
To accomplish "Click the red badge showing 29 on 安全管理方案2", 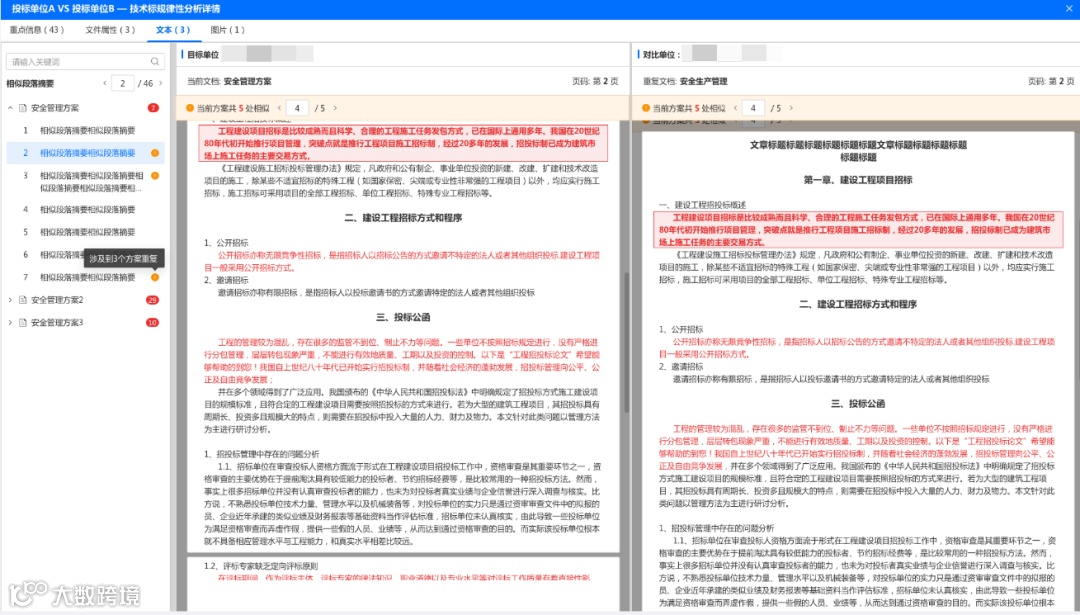I will 152,300.
